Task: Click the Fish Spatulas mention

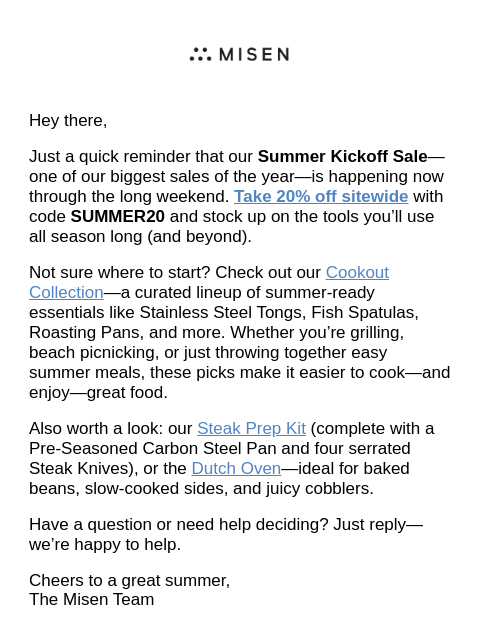Action: (x=364, y=312)
